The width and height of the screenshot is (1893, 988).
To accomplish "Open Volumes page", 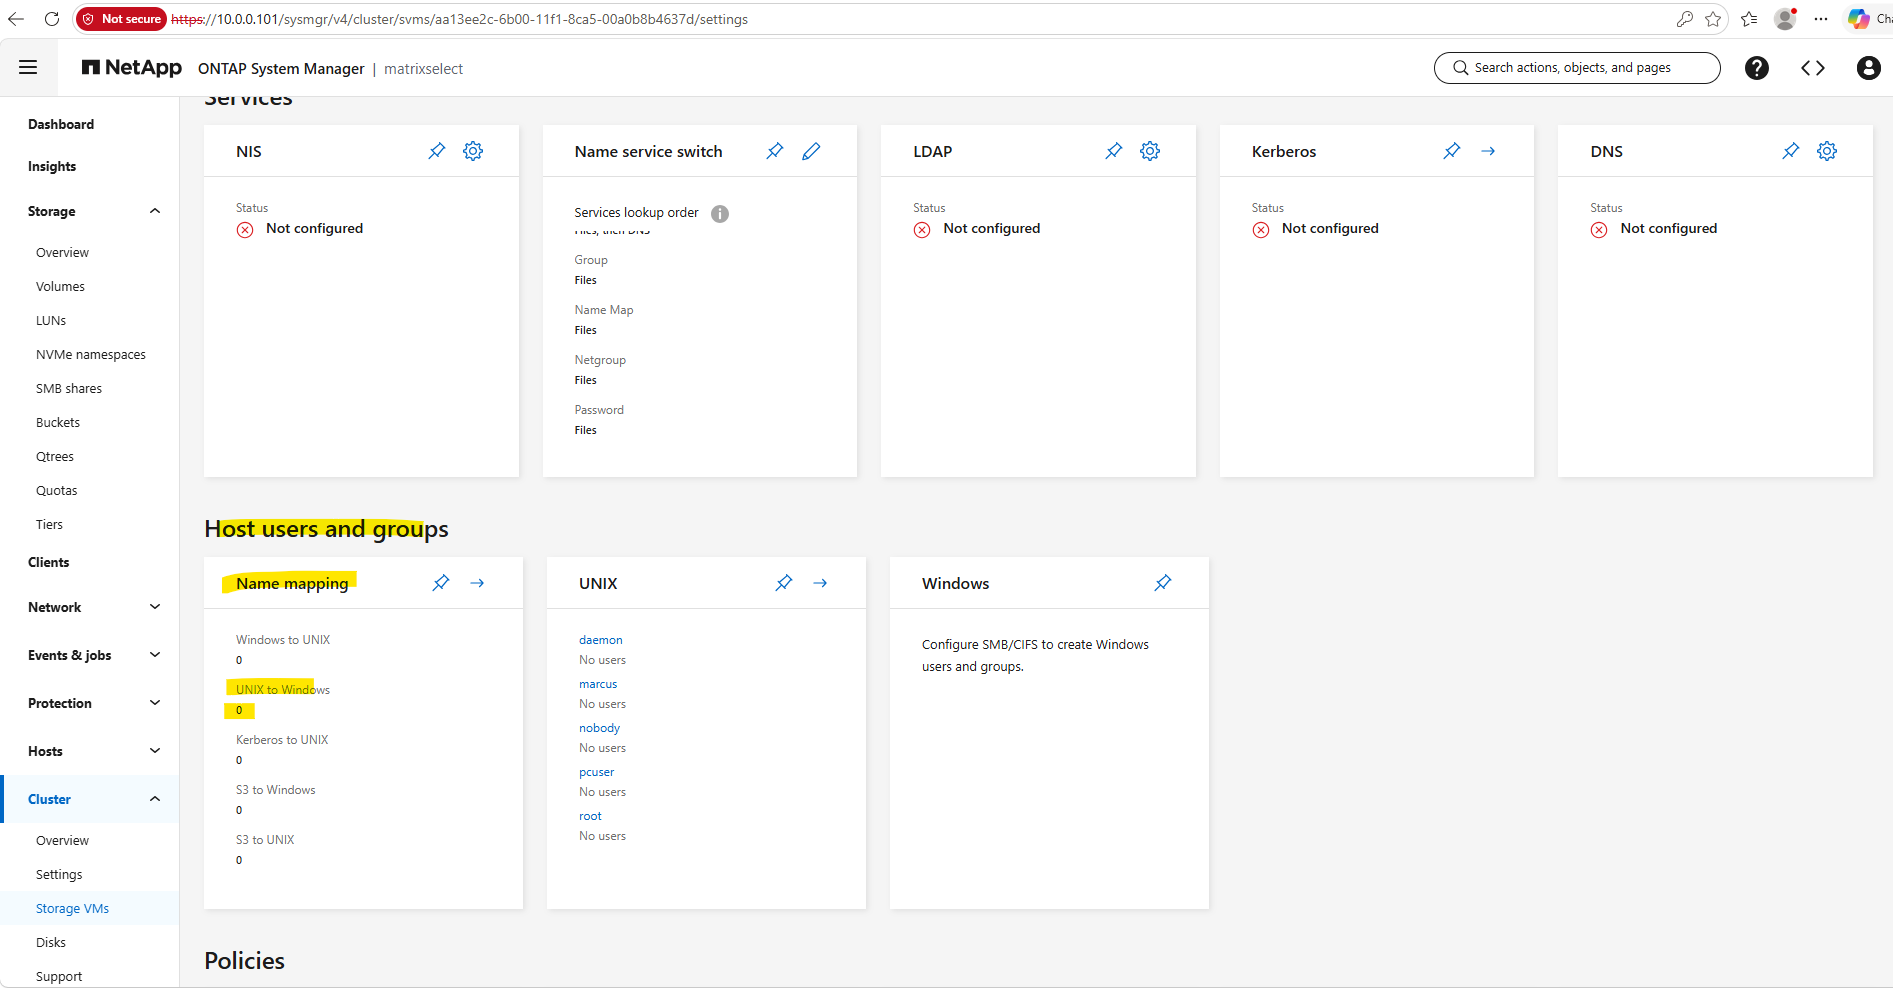I will [60, 287].
